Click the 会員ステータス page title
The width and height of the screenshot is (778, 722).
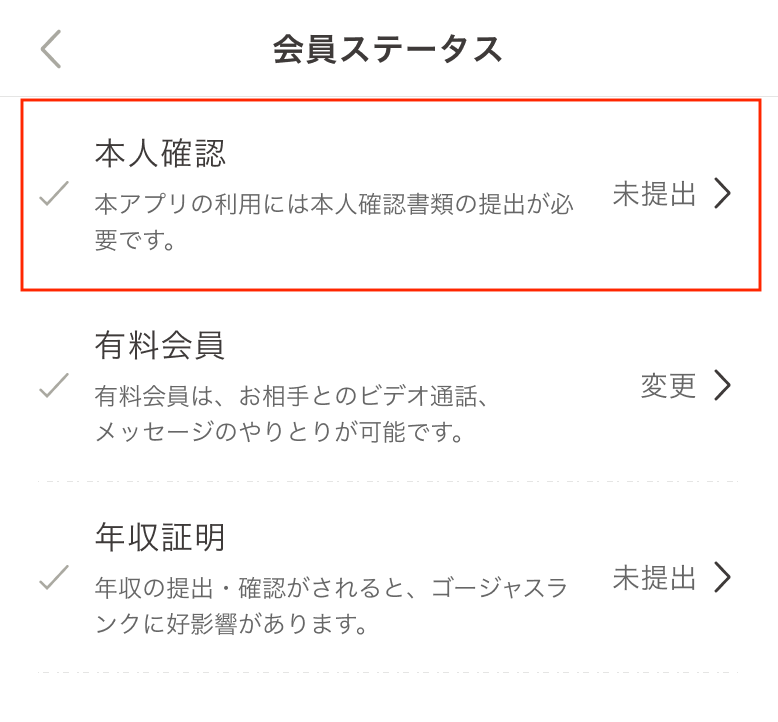point(388,49)
